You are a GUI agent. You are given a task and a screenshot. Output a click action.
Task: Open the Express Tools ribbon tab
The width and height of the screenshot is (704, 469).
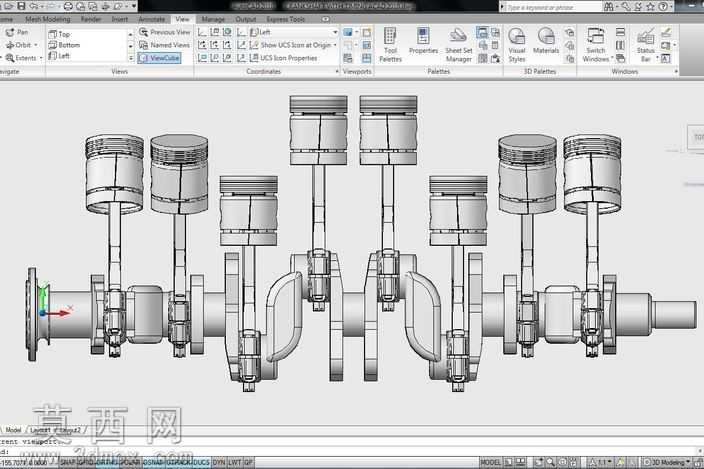[286, 19]
